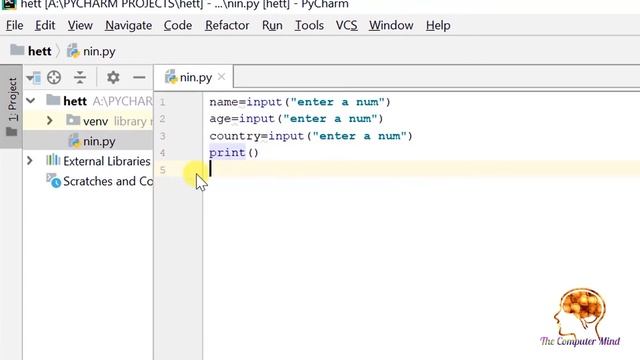Click the nin.py file icon in breadcrumb
The width and height of the screenshot is (640, 360).
73,51
